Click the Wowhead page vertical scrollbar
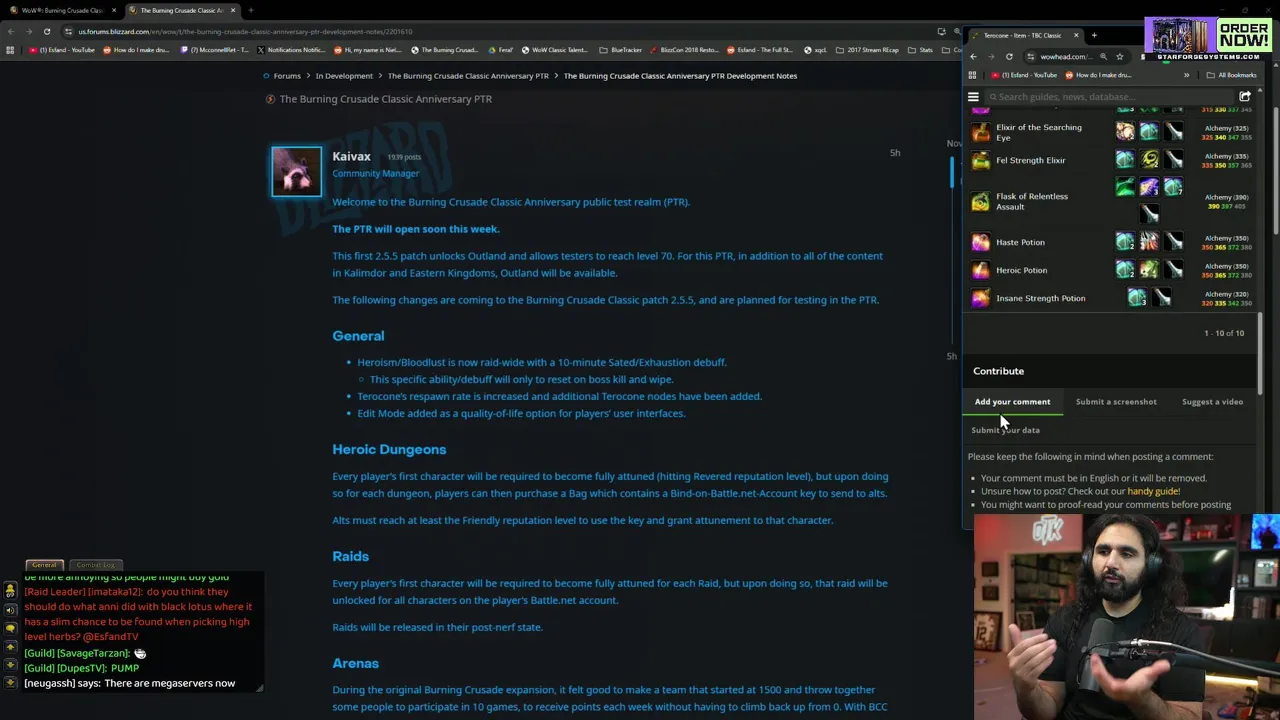The height and width of the screenshot is (720, 1280). click(x=1259, y=351)
